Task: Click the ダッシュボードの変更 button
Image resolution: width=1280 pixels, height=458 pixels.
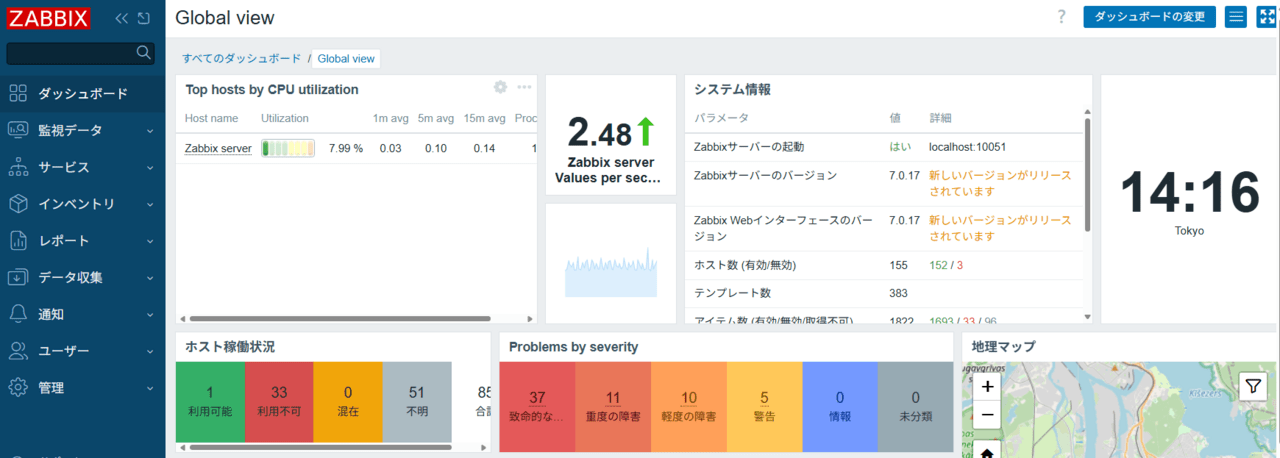Action: [1149, 17]
